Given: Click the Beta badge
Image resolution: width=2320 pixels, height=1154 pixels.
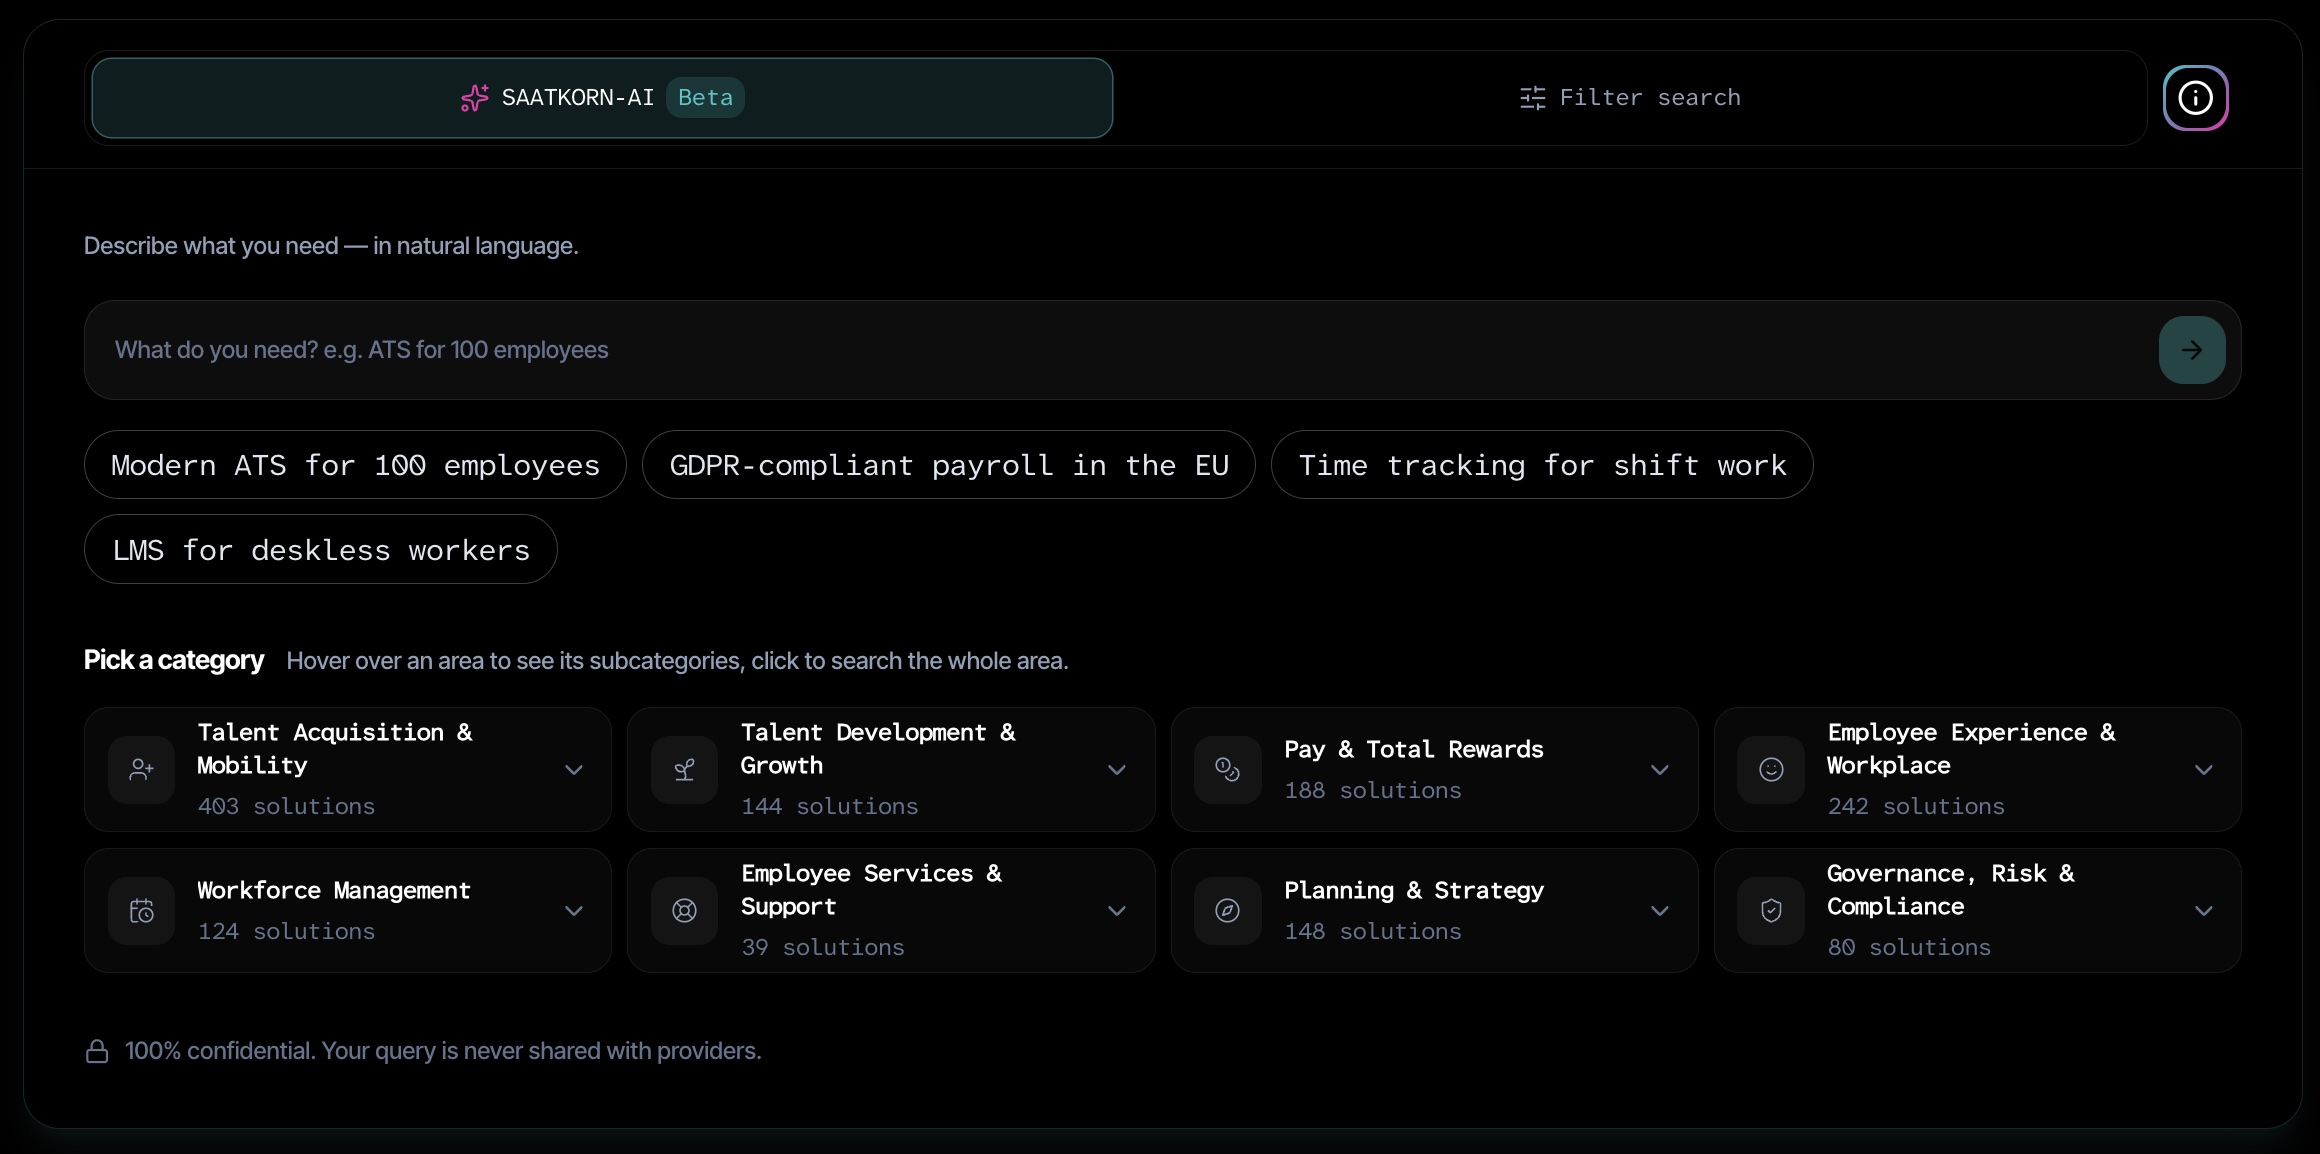Looking at the screenshot, I should pyautogui.click(x=705, y=98).
